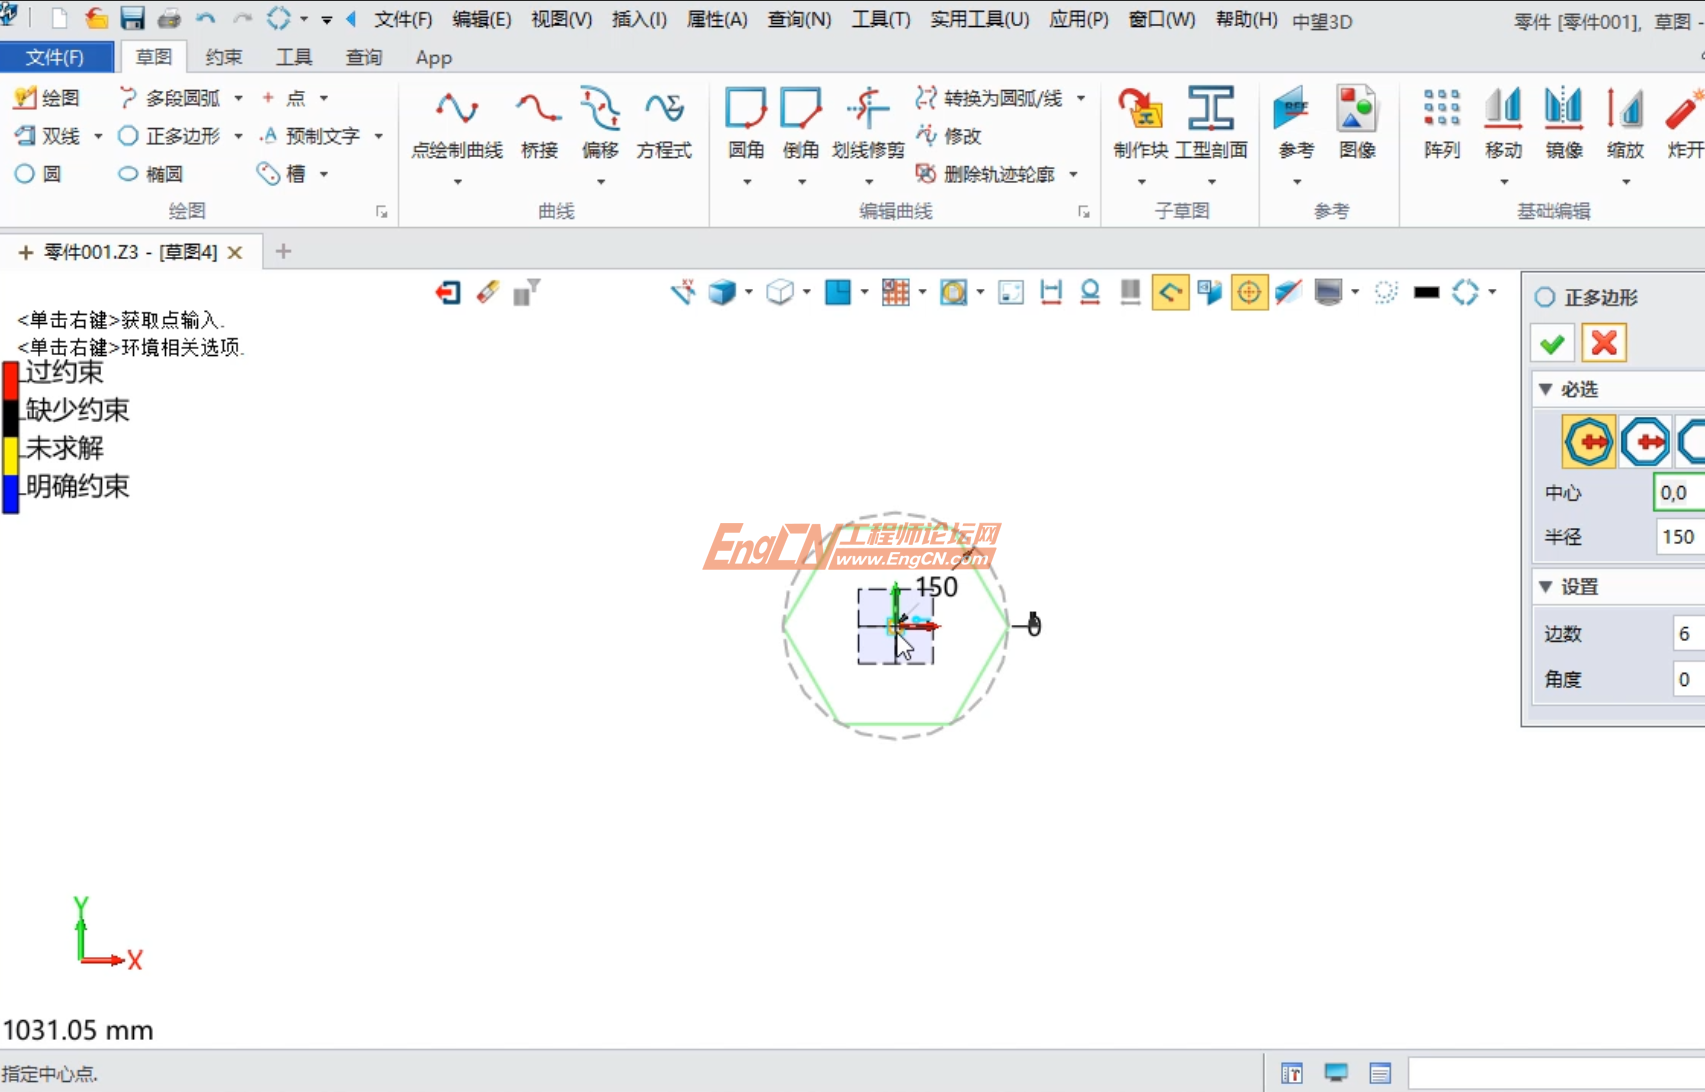Expand the 点 point tool dropdown

(x=322, y=97)
